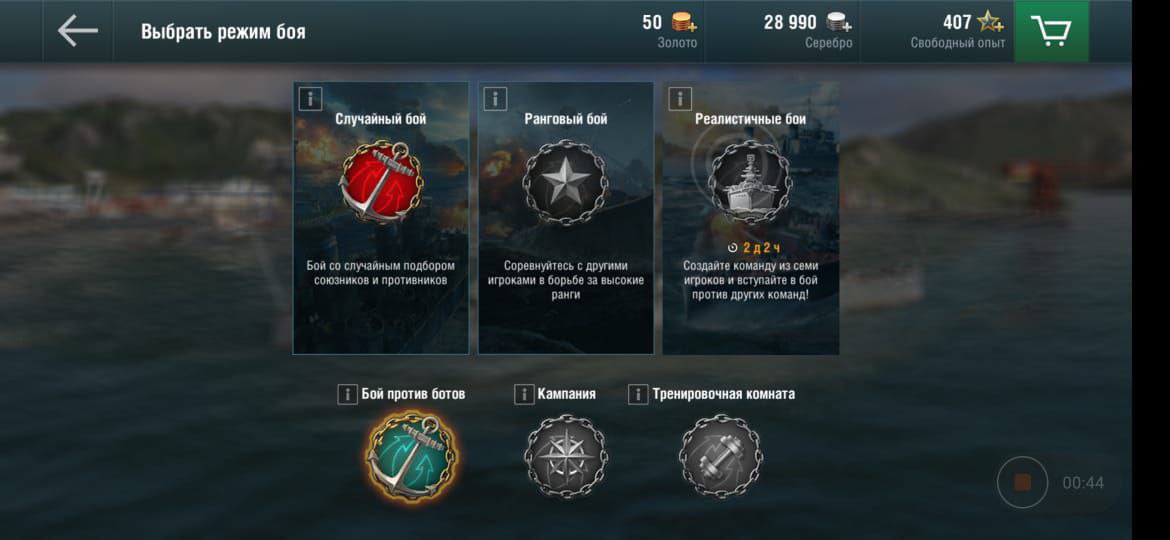Show info for Случайный бой card
This screenshot has width=1170, height=540.
coord(310,98)
